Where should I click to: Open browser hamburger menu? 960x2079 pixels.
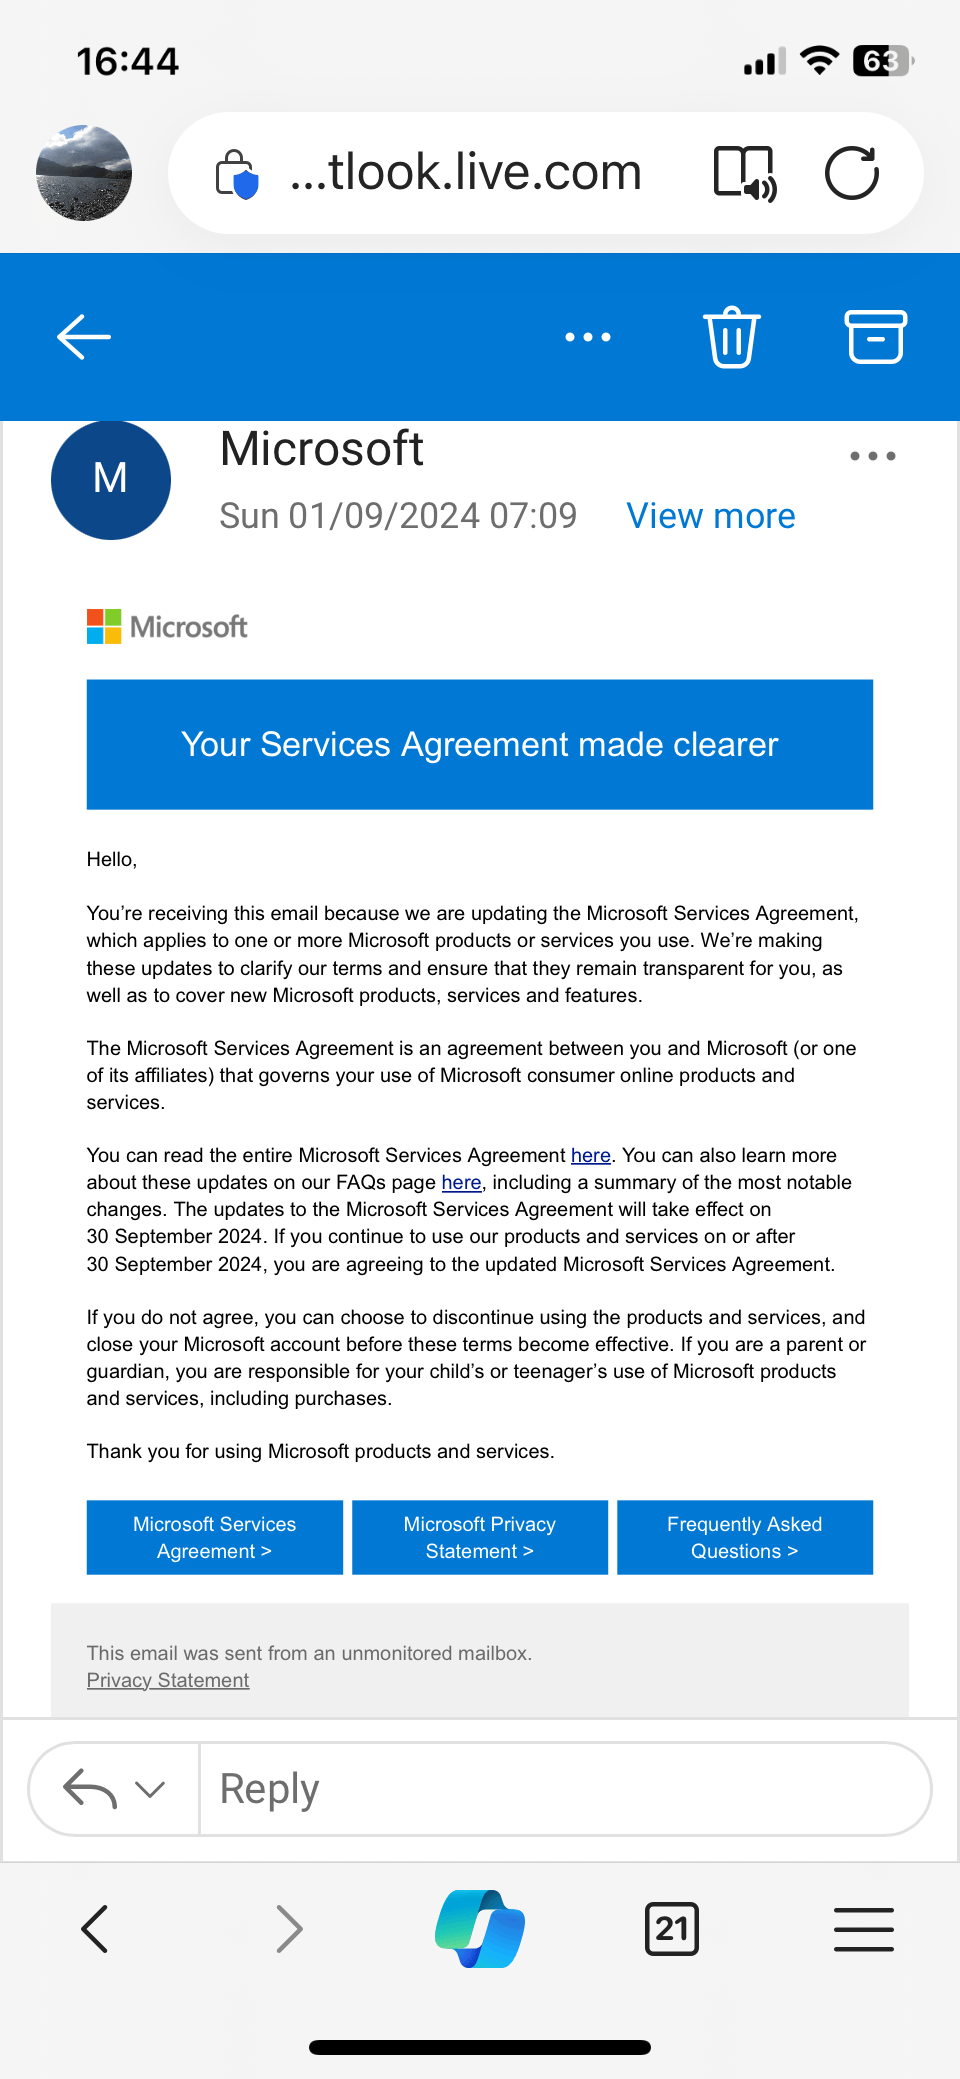pyautogui.click(x=864, y=1929)
